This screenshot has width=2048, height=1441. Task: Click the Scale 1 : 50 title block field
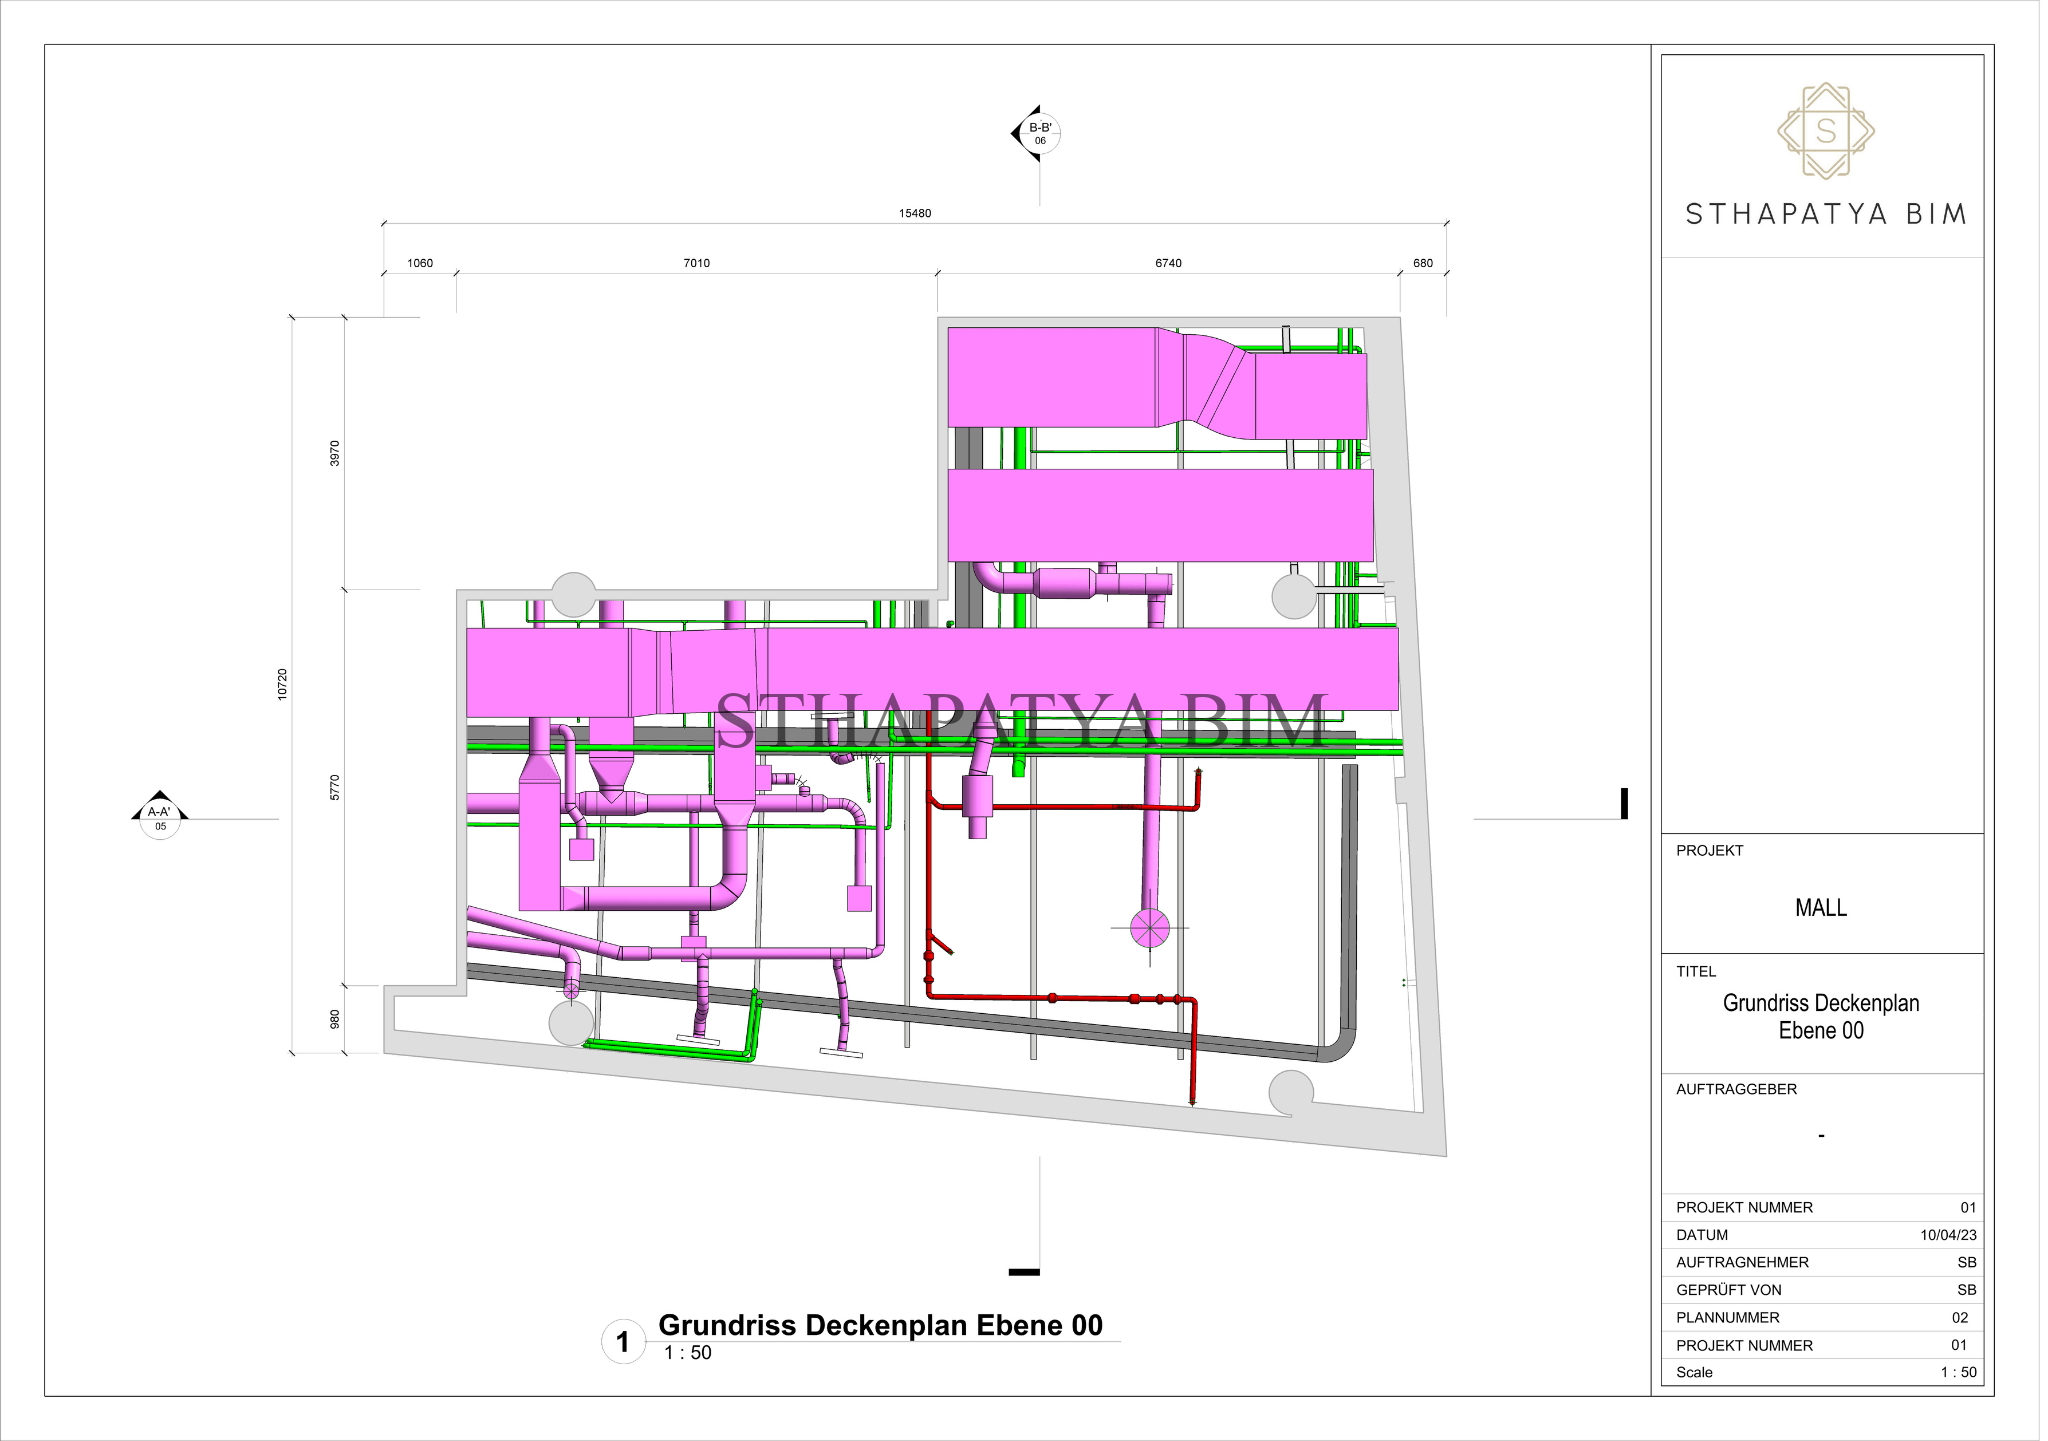pyautogui.click(x=1957, y=1372)
